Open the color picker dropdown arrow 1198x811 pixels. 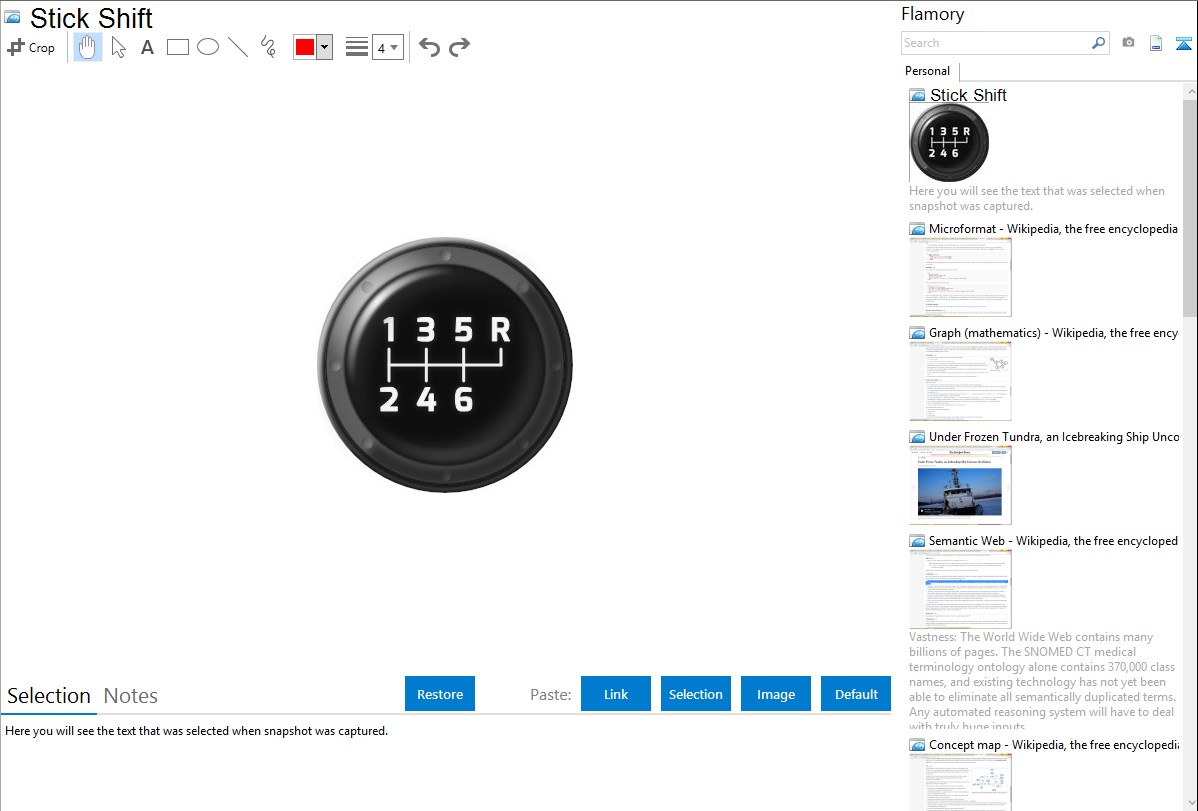coord(324,47)
